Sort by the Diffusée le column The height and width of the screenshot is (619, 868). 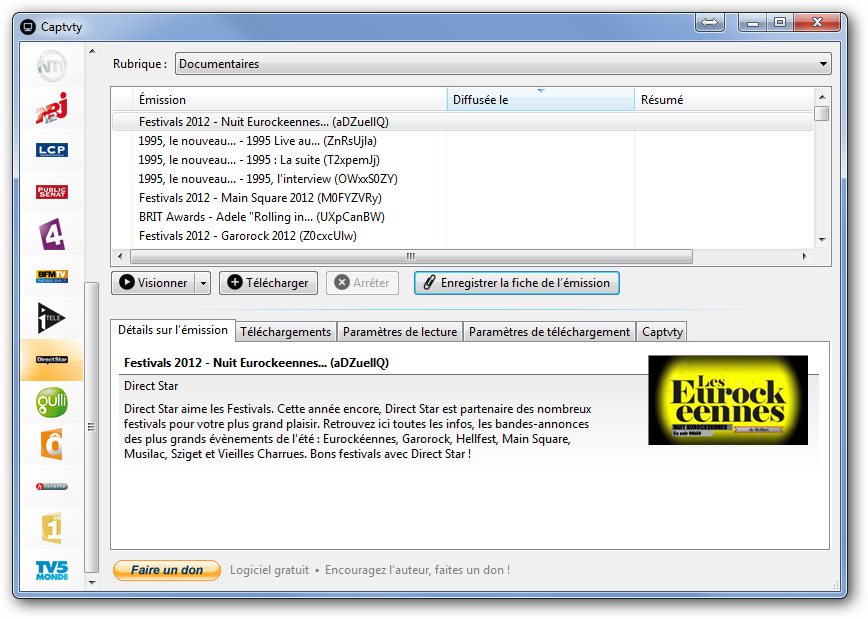540,100
